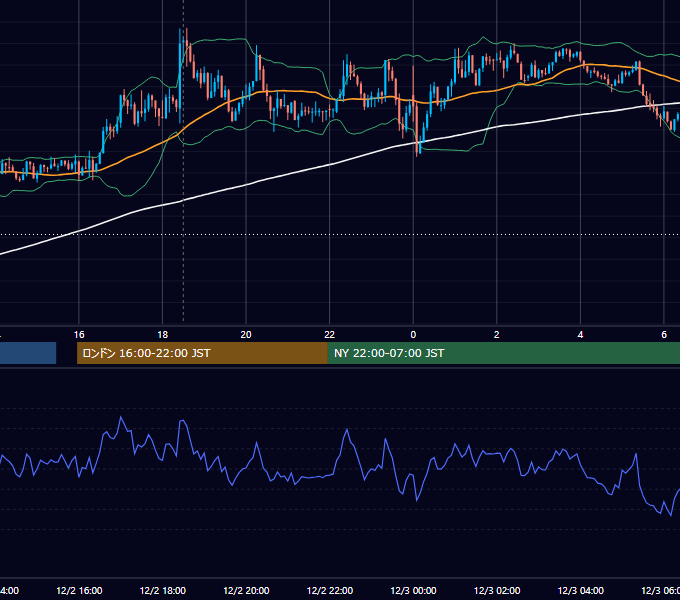This screenshot has width=680, height=600.
Task: Click the 12/3 02:00 label on oscillator axis
Action: (x=497, y=590)
